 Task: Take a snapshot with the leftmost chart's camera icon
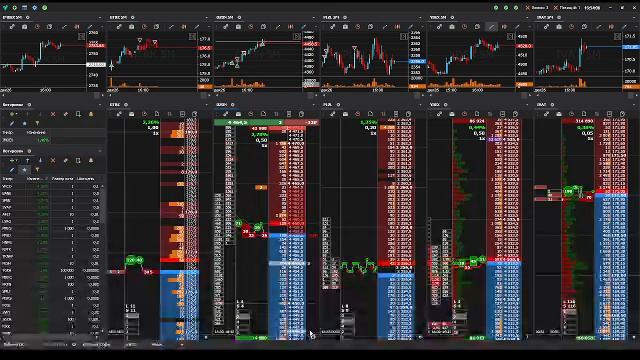24,27
